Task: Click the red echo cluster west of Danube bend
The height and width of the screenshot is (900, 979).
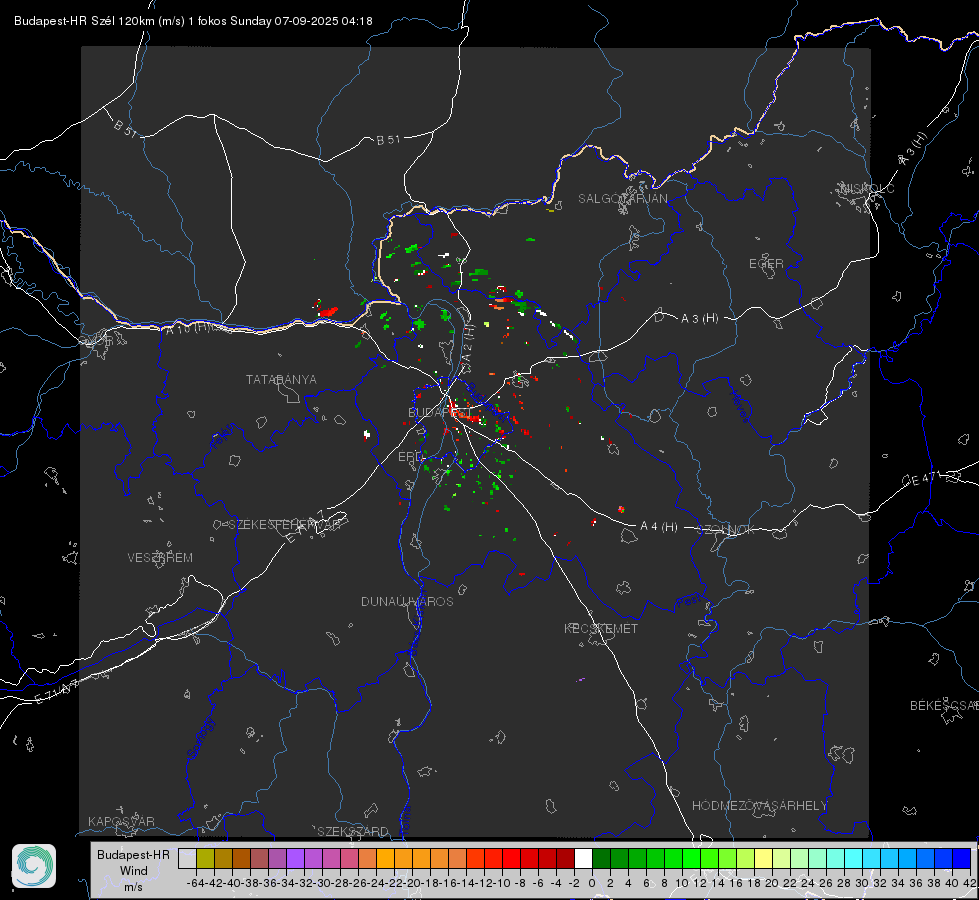Action: 325,309
